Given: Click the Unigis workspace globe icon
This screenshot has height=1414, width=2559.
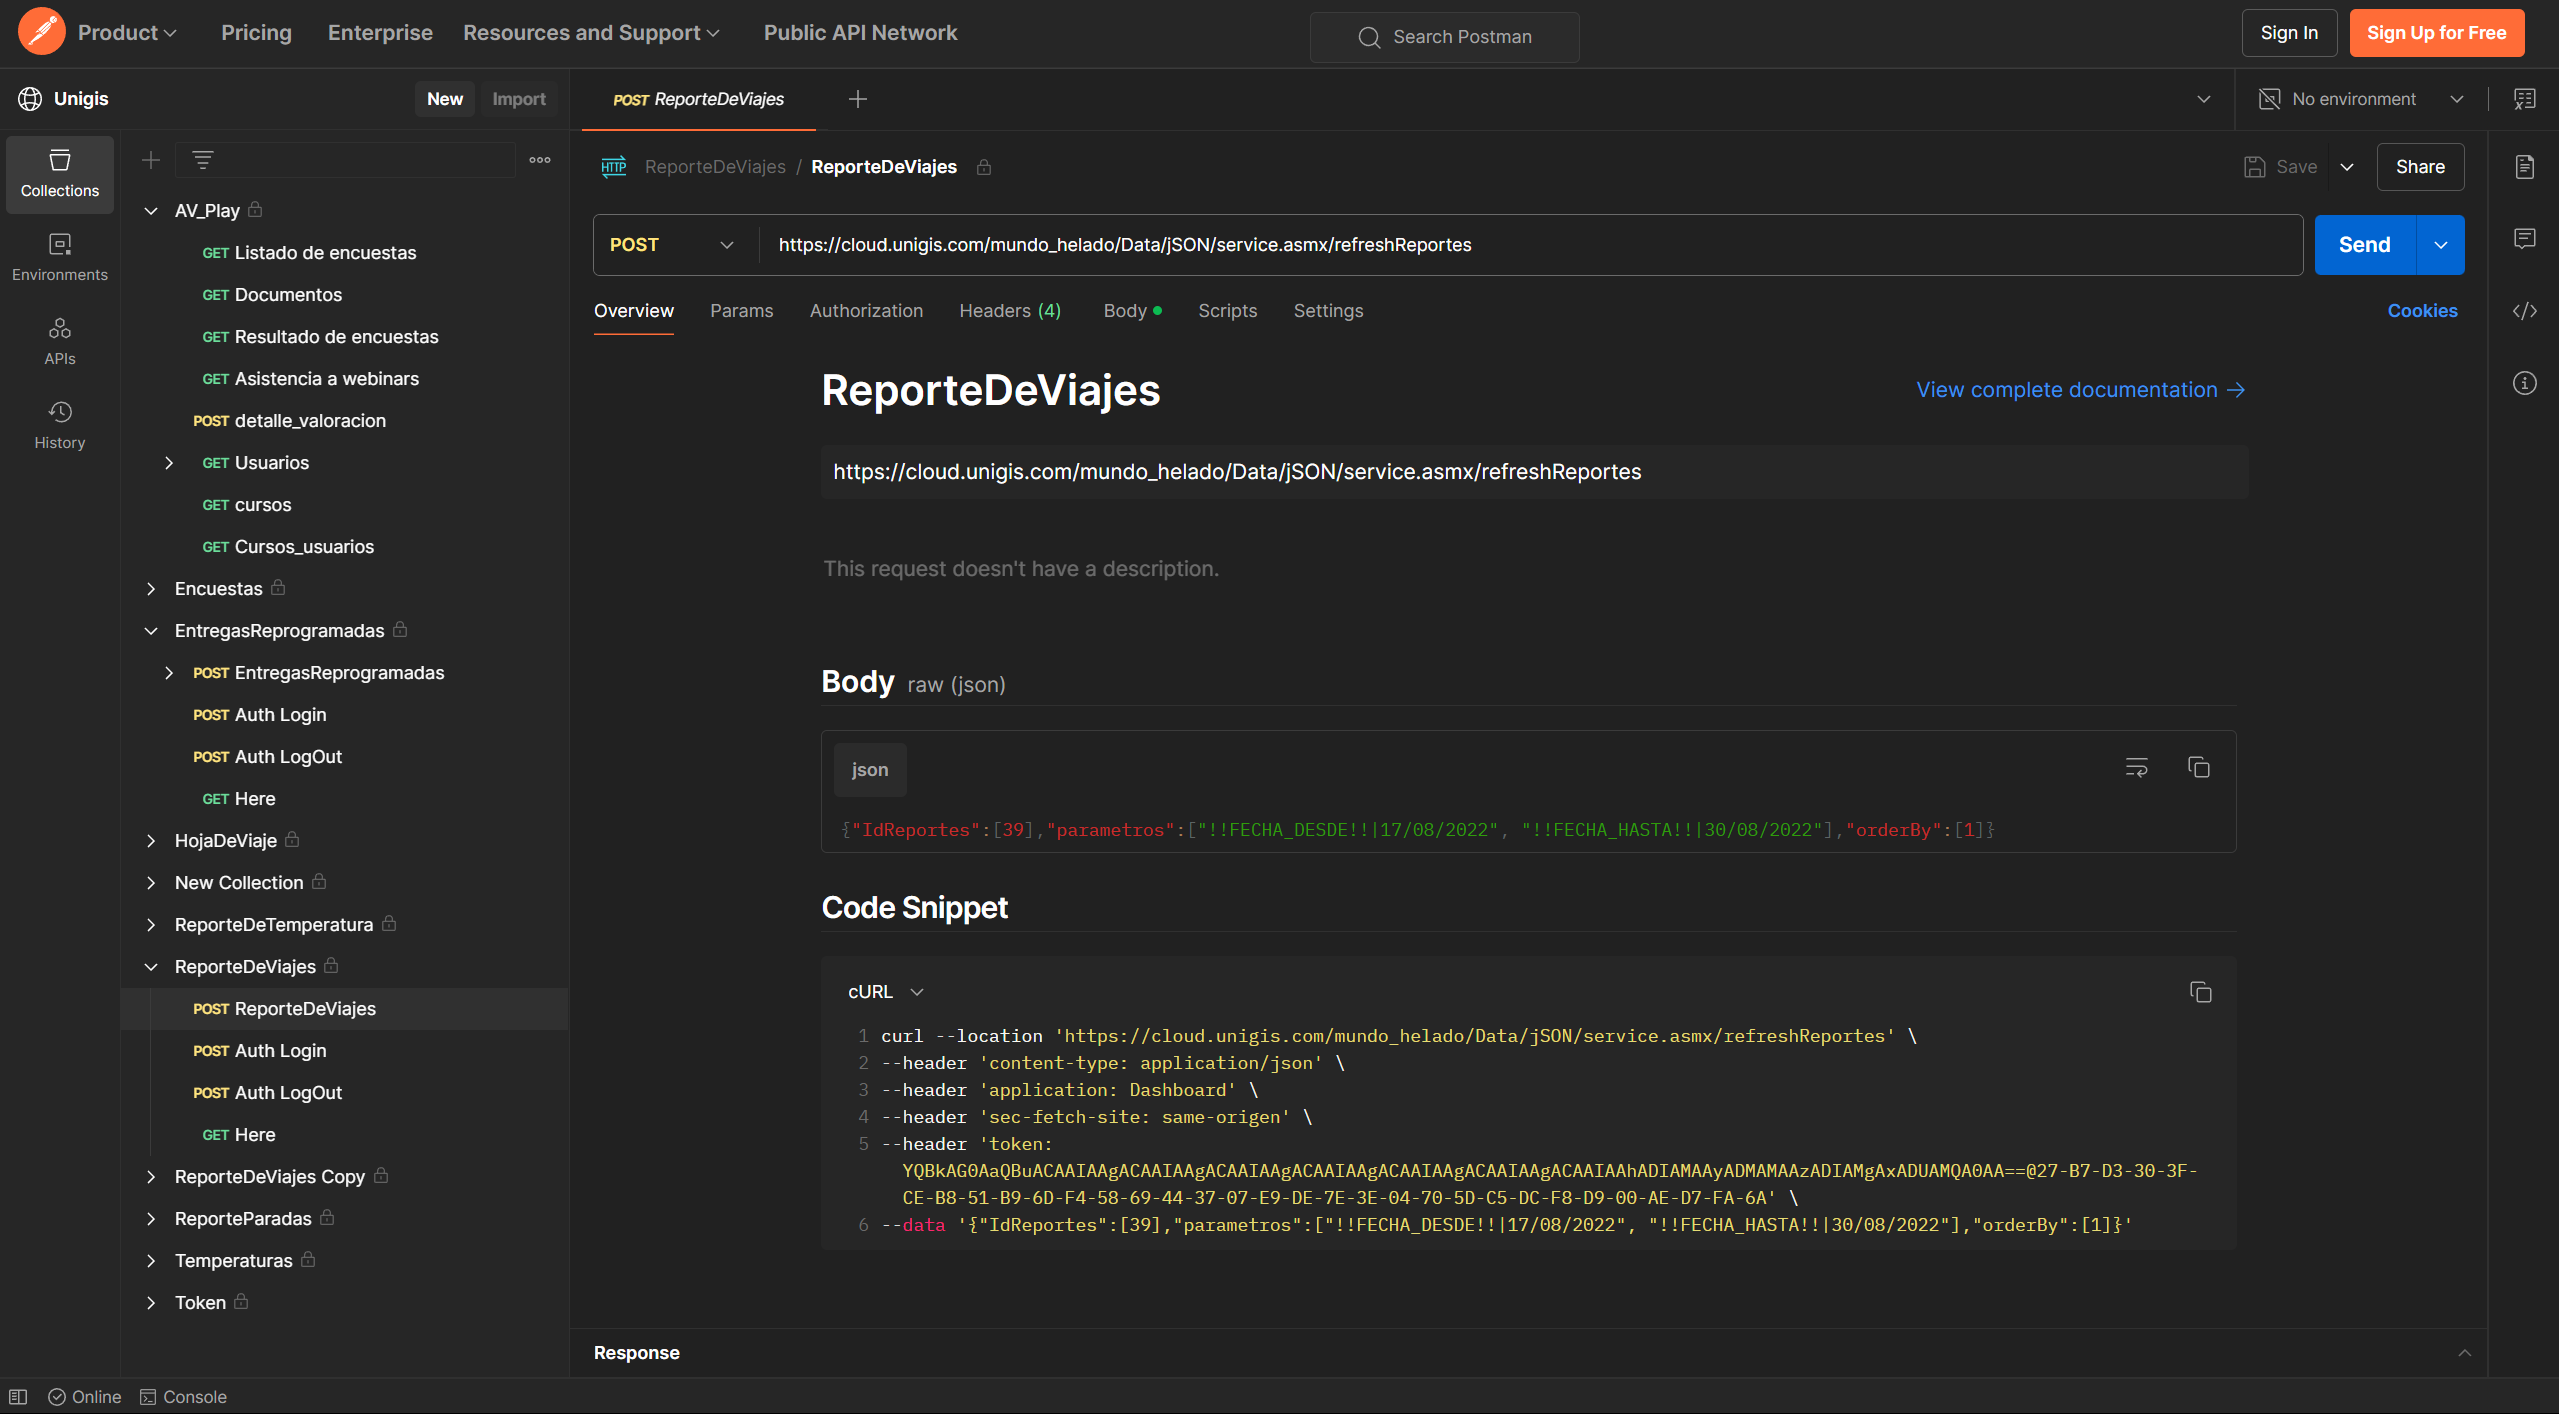Looking at the screenshot, I should (30, 99).
